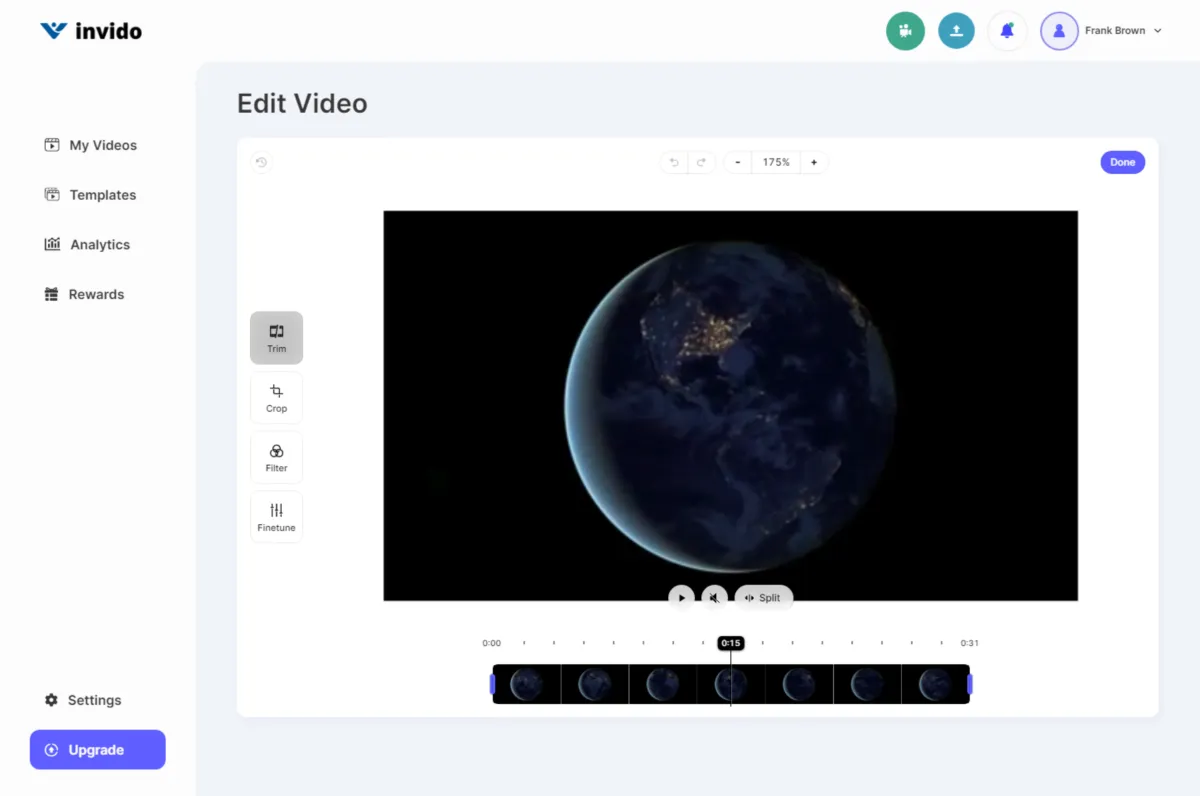This screenshot has width=1200, height=796.
Task: Toggle the mute audio button
Action: (x=714, y=598)
